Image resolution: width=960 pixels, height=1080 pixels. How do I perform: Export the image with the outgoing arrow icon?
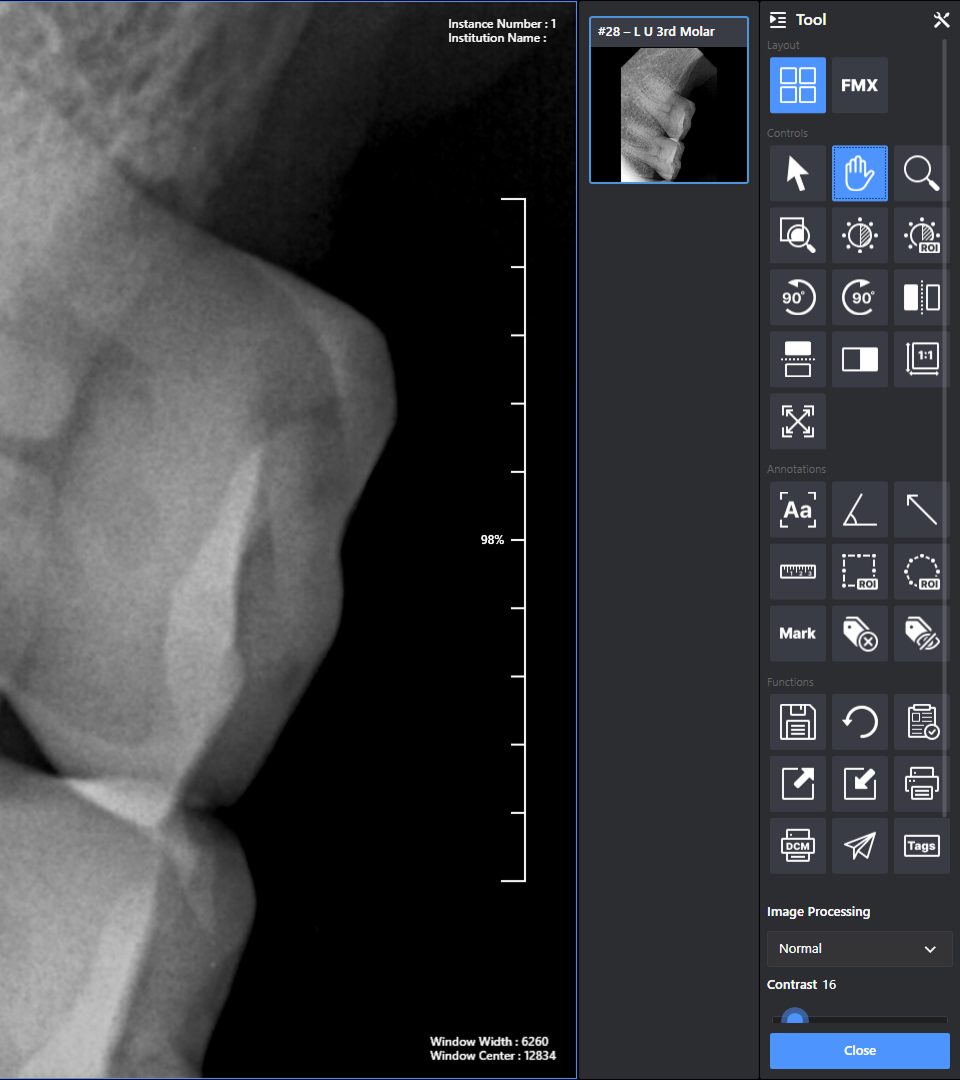797,784
